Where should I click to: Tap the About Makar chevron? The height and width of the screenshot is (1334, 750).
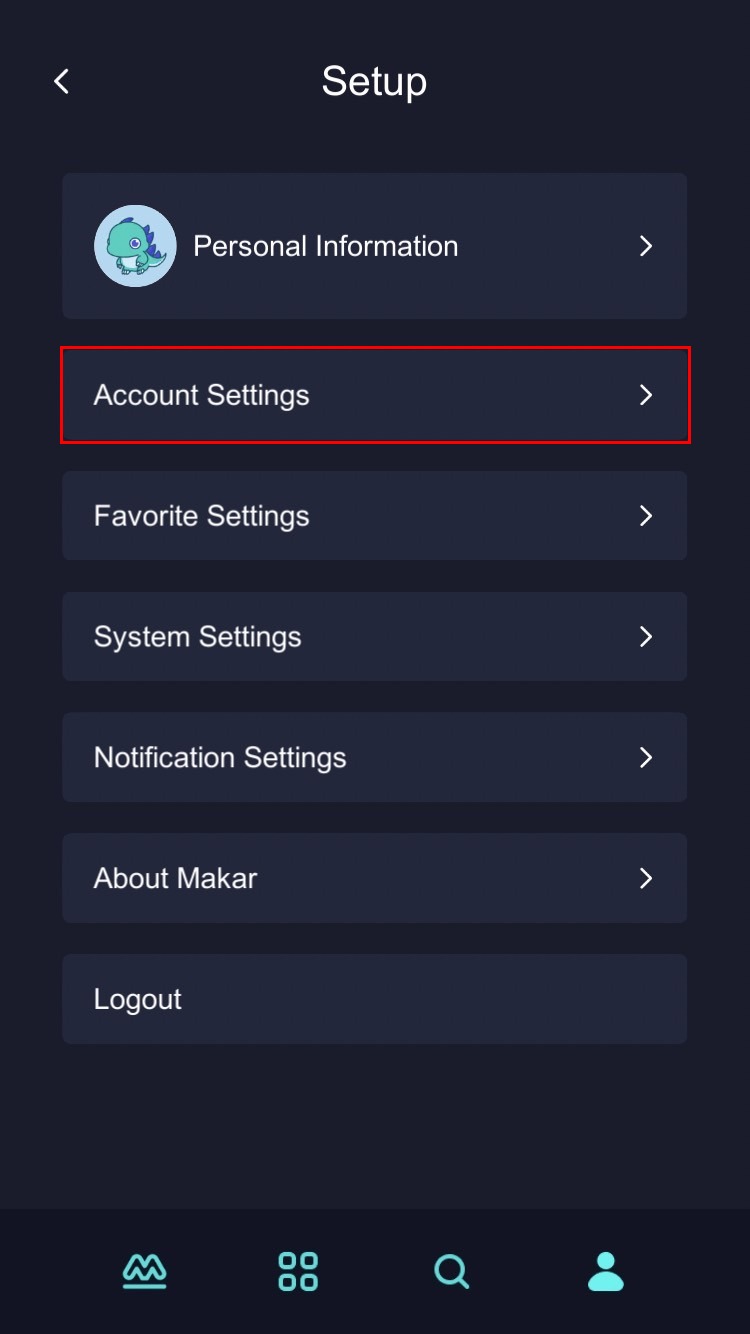(646, 878)
